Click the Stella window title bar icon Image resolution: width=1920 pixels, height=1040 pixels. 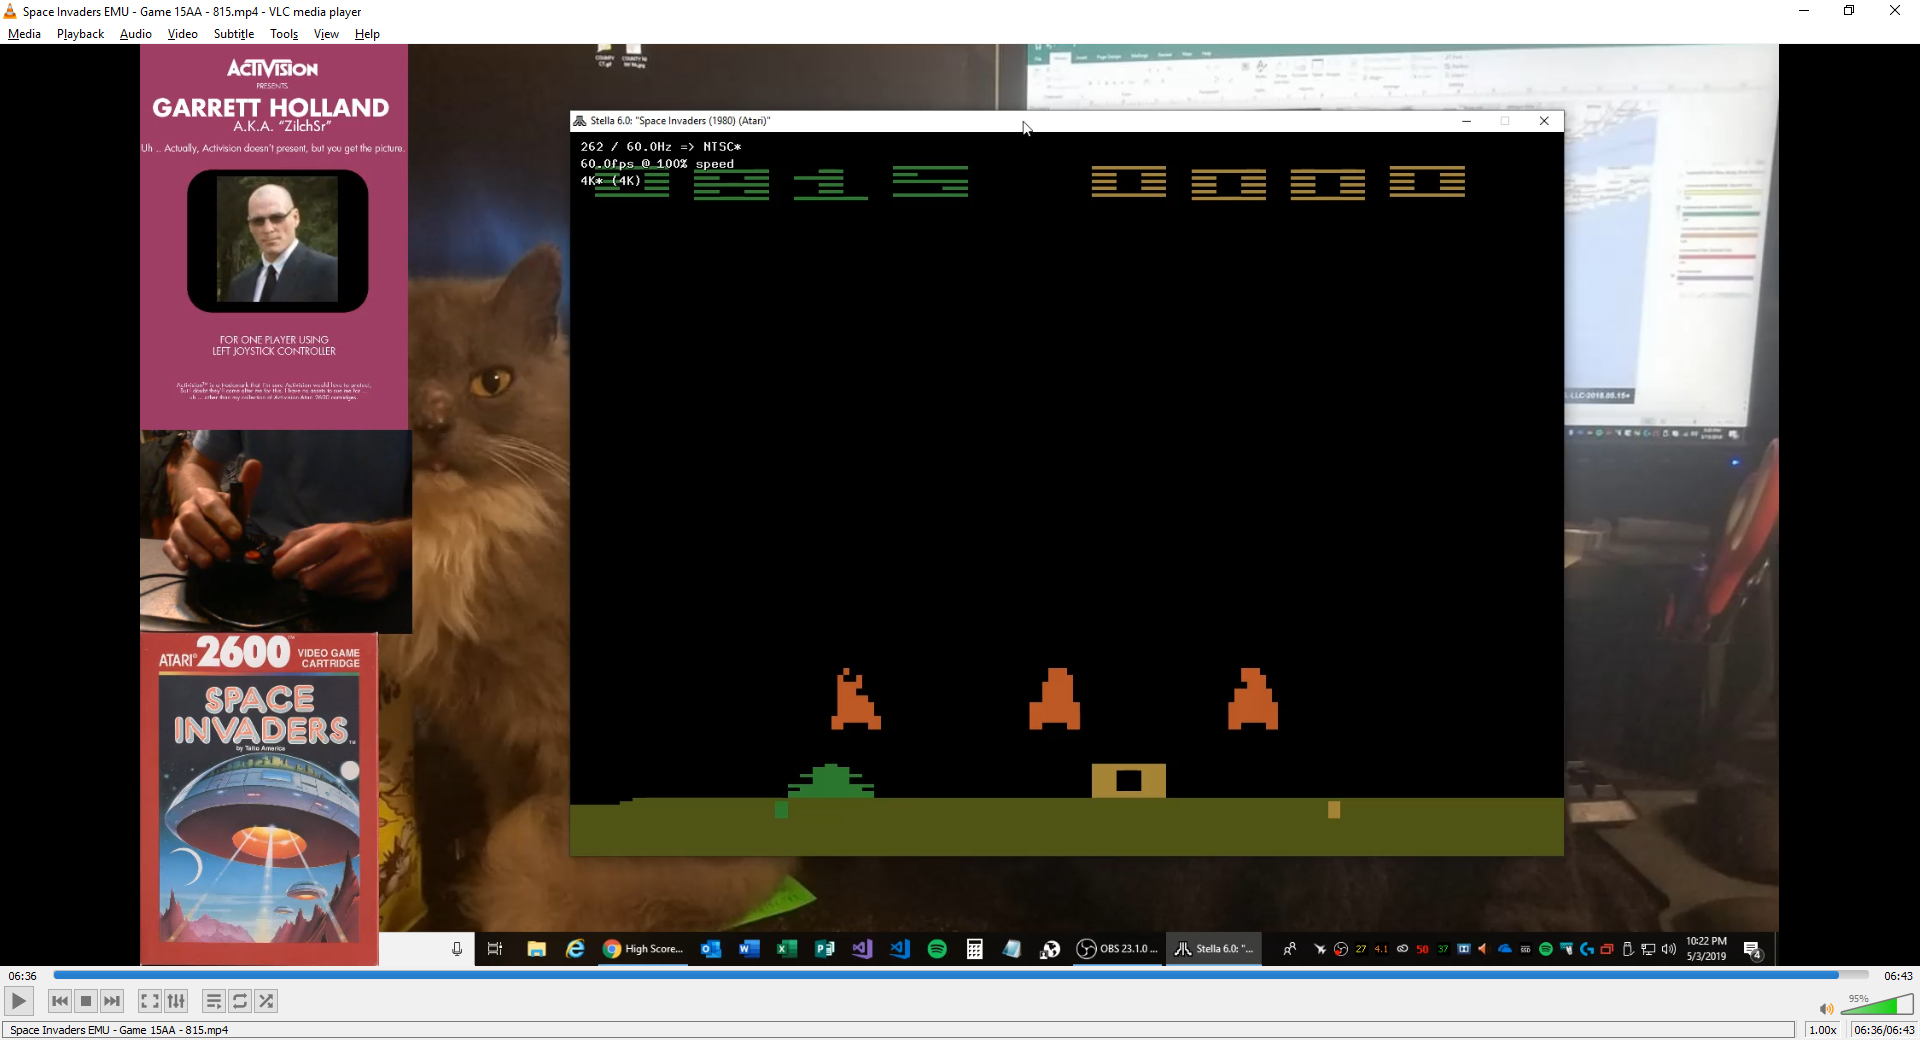pos(579,121)
